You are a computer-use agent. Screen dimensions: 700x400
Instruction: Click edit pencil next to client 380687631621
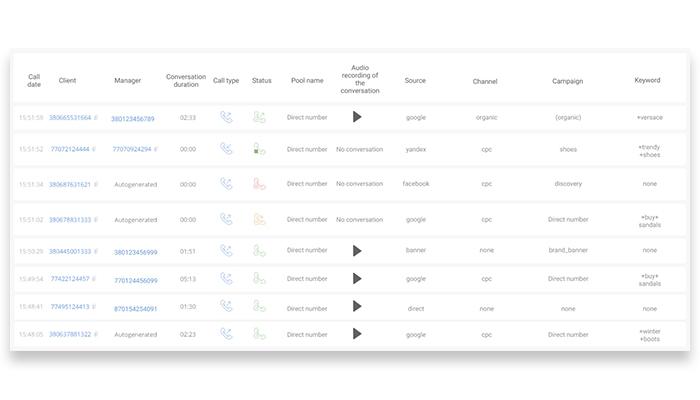[96, 184]
